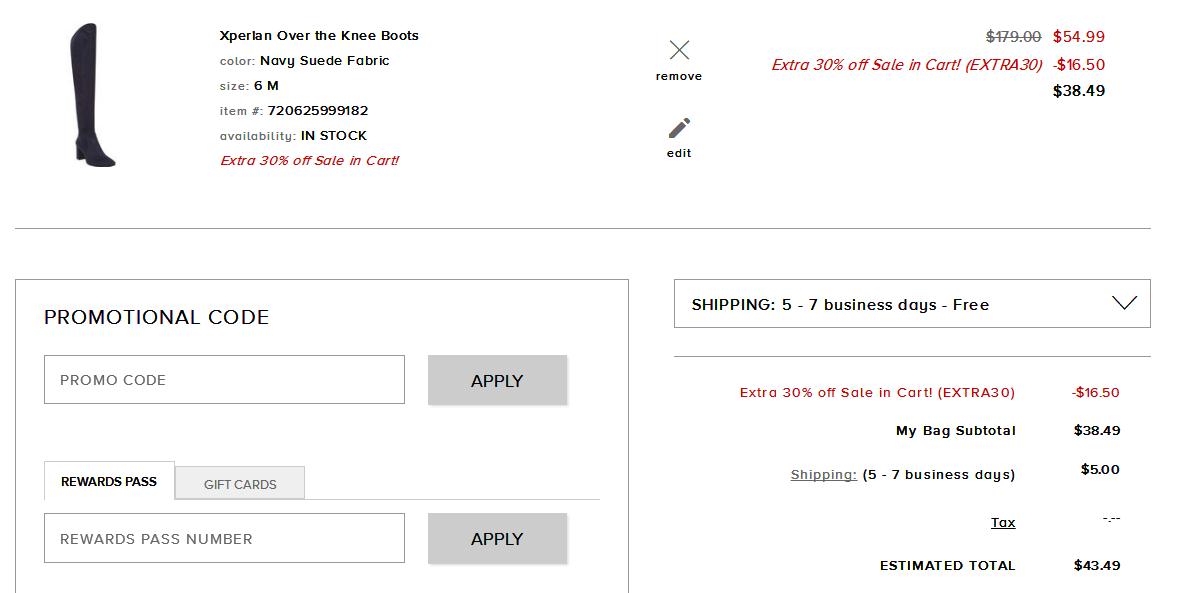The width and height of the screenshot is (1182, 593).
Task: Click the pencil icon to edit the item
Action: coord(679,128)
